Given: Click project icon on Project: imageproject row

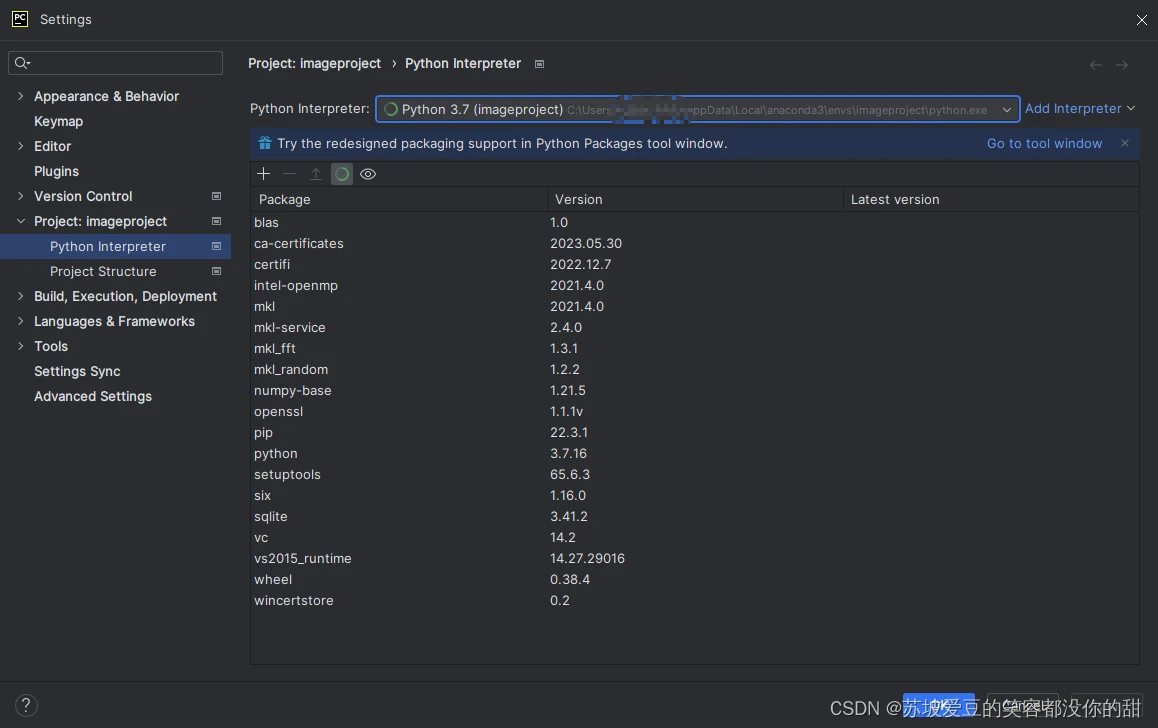Looking at the screenshot, I should [216, 222].
